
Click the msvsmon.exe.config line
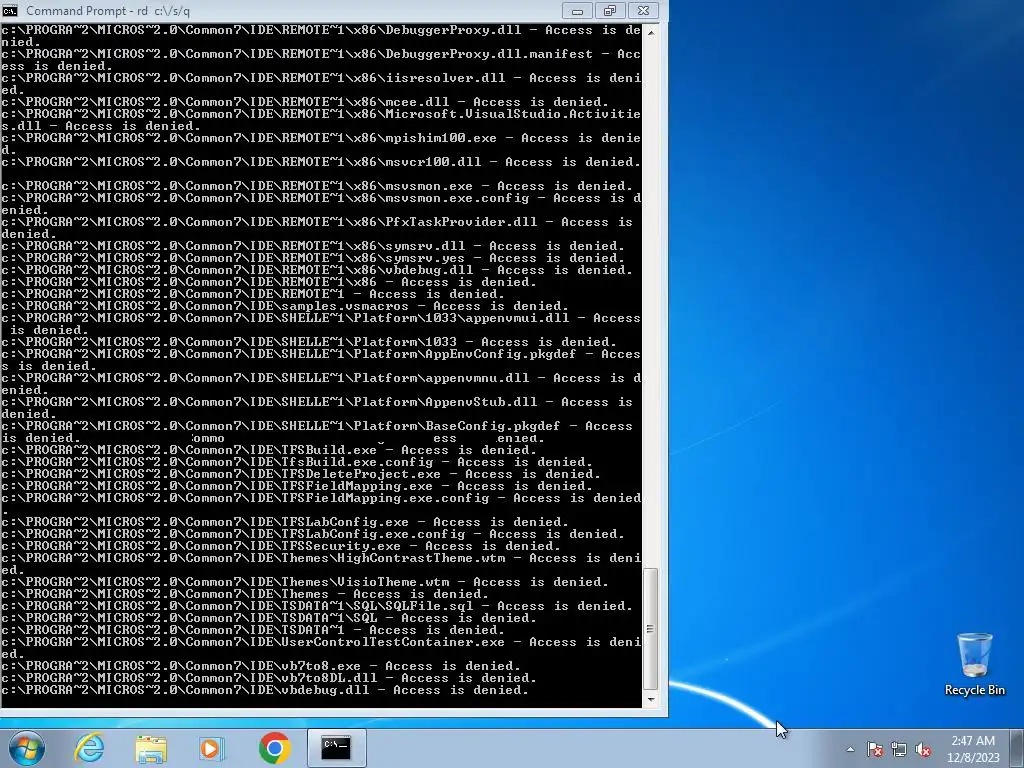point(321,204)
